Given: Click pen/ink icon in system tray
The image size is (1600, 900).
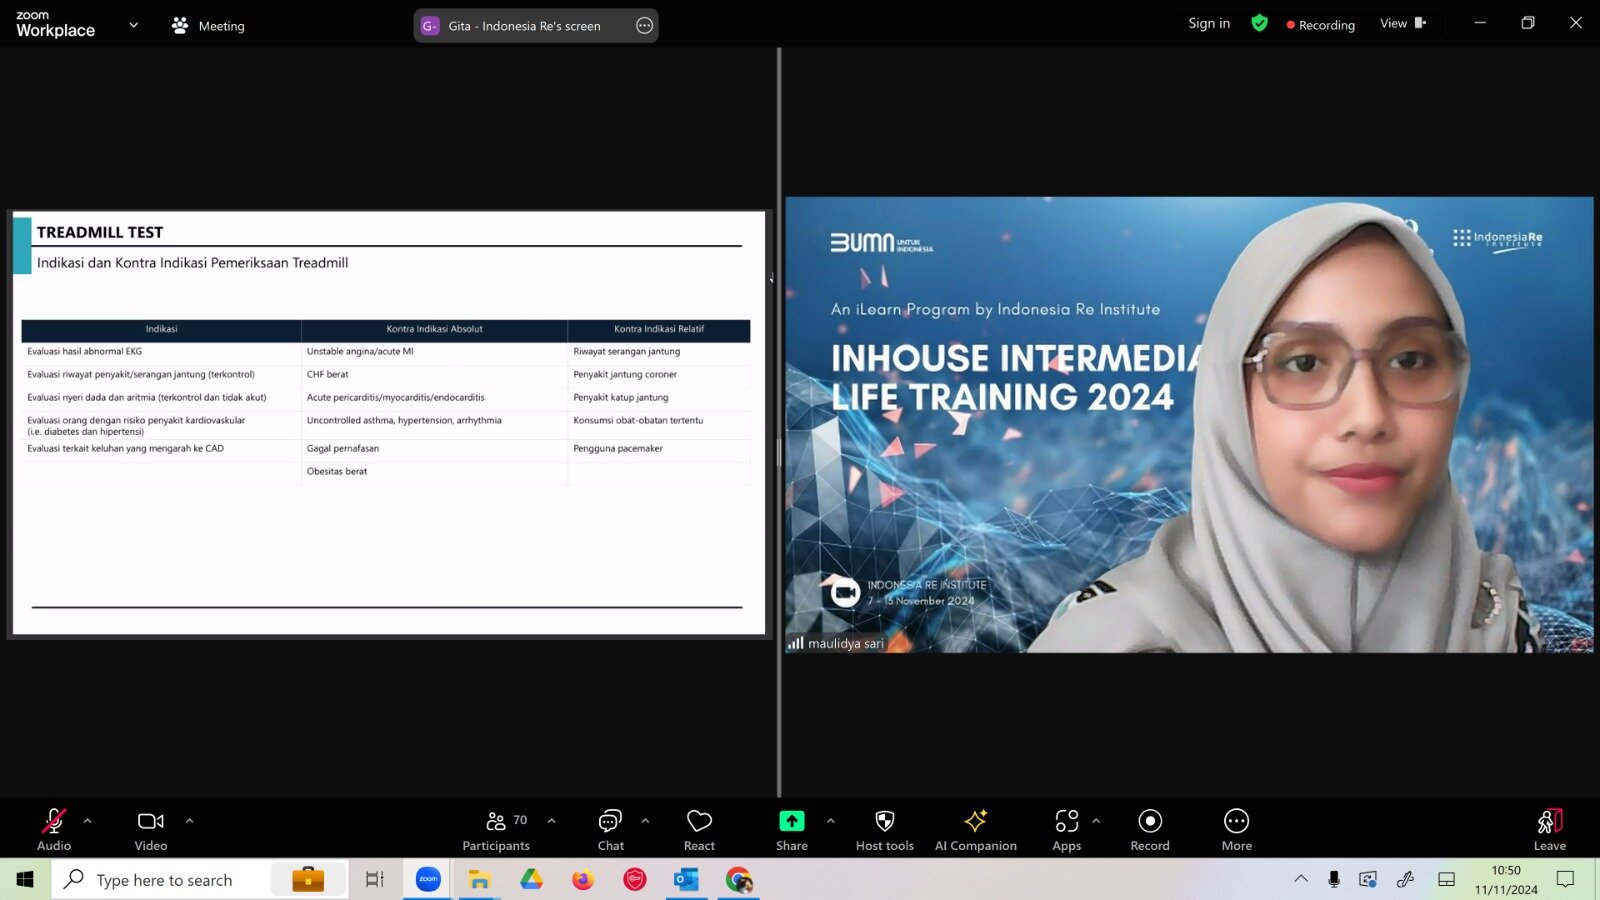Looking at the screenshot, I should (1405, 879).
